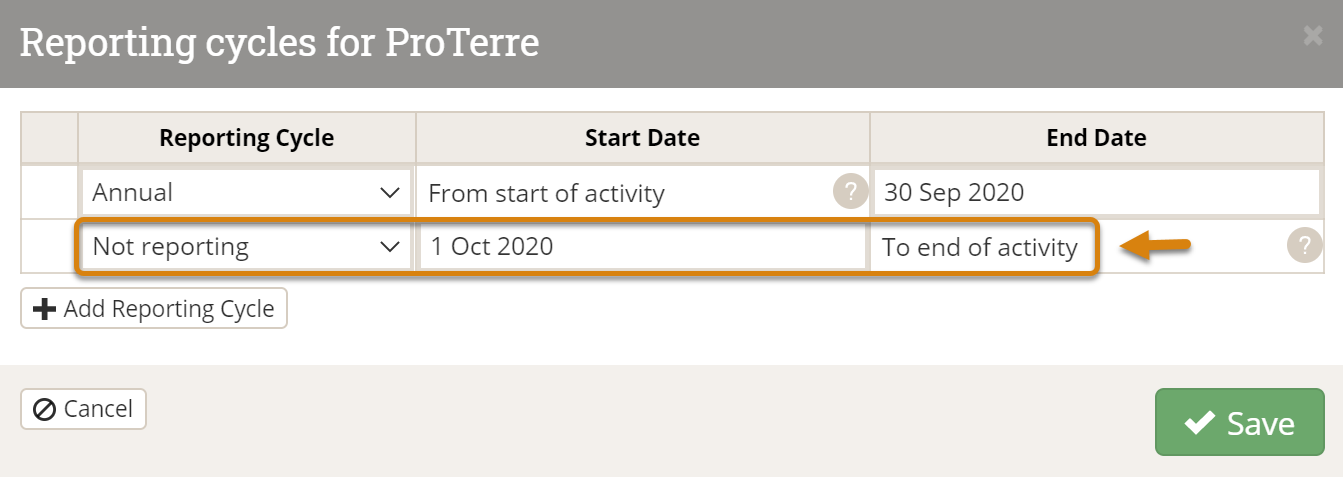
Task: Expand the Not reporting cycle dropdown
Action: (246, 247)
